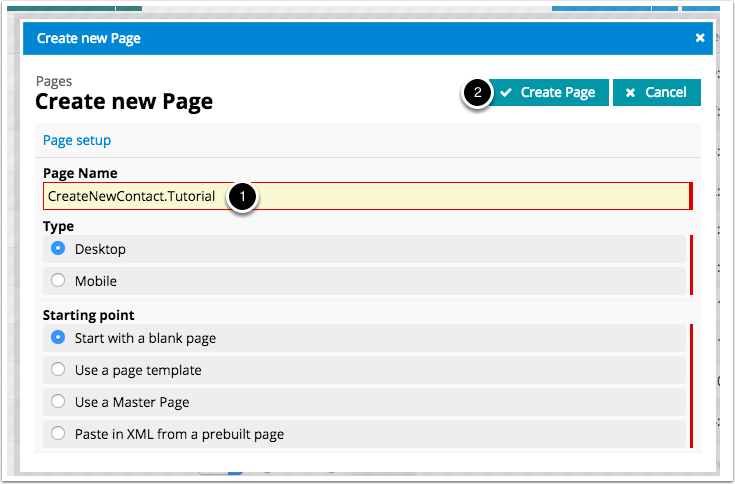Open the Page setup tab
This screenshot has height=484, width=735.
click(77, 141)
